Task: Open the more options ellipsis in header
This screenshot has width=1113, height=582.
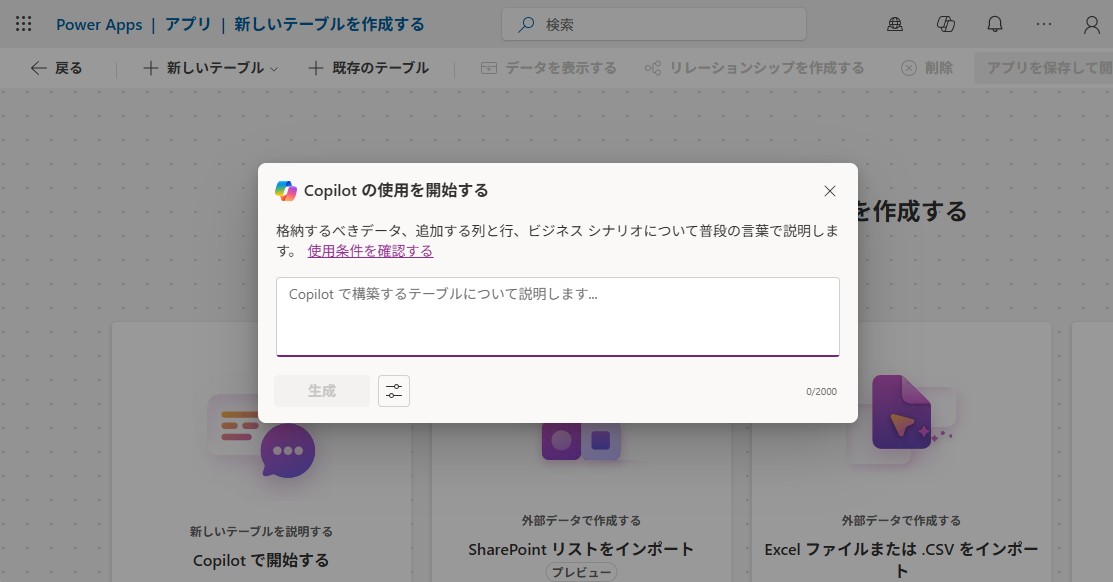Action: tap(1044, 24)
